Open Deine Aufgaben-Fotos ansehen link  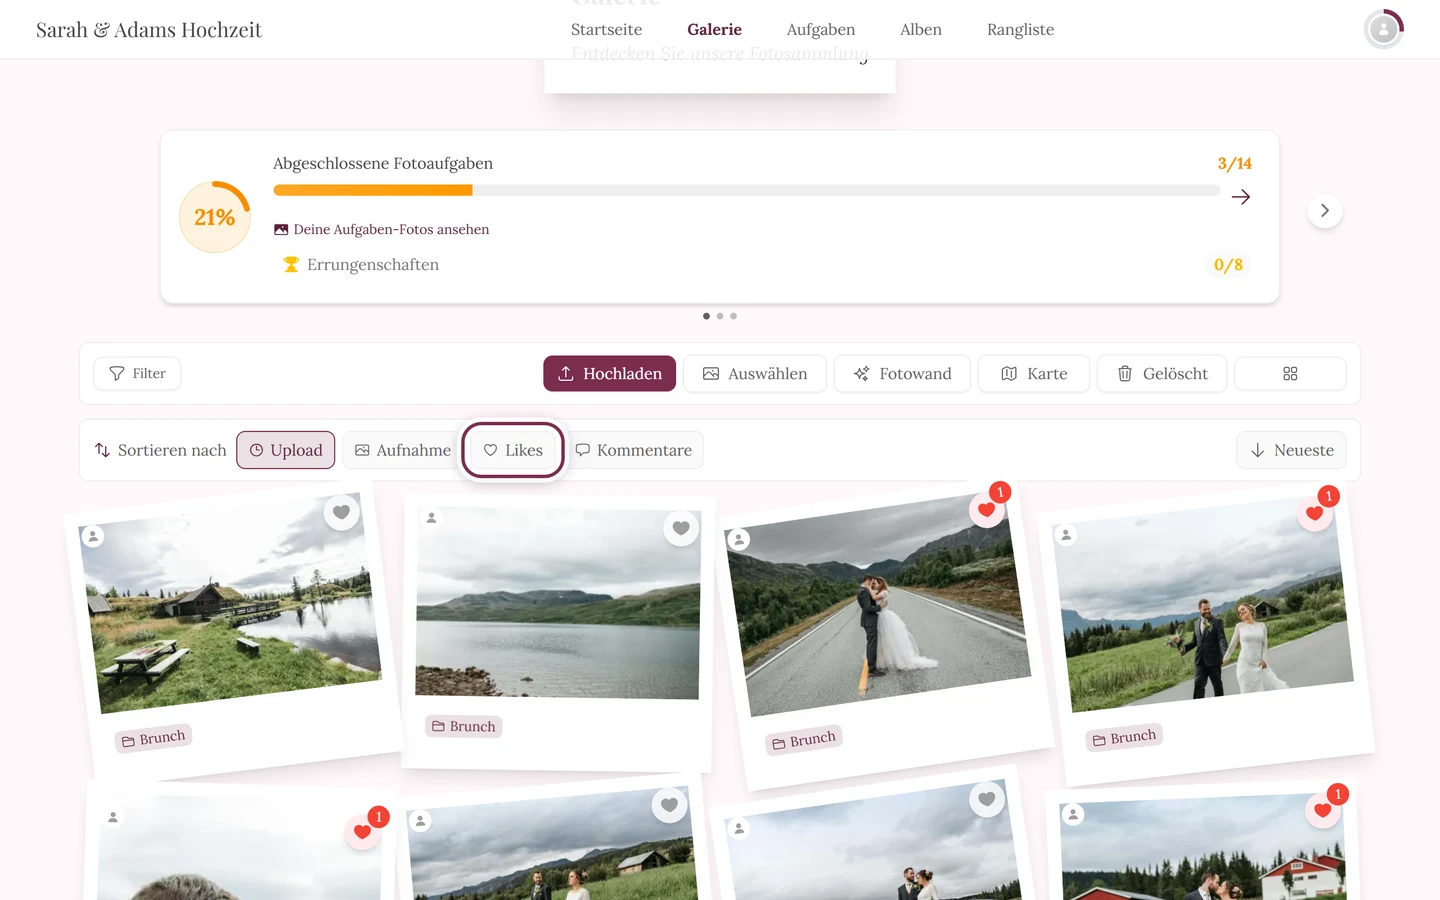click(x=381, y=229)
